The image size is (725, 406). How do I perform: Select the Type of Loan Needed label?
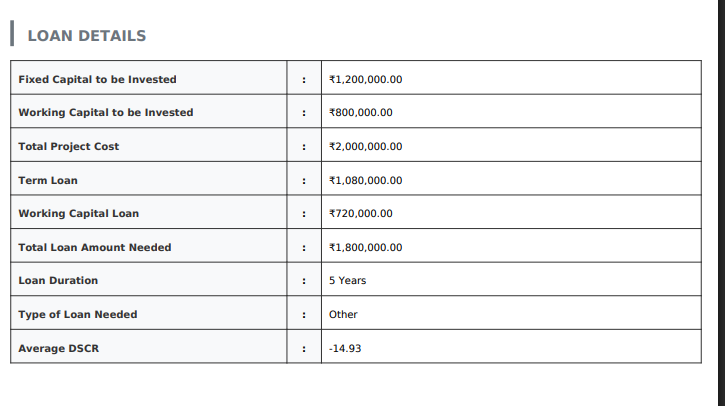[78, 315]
